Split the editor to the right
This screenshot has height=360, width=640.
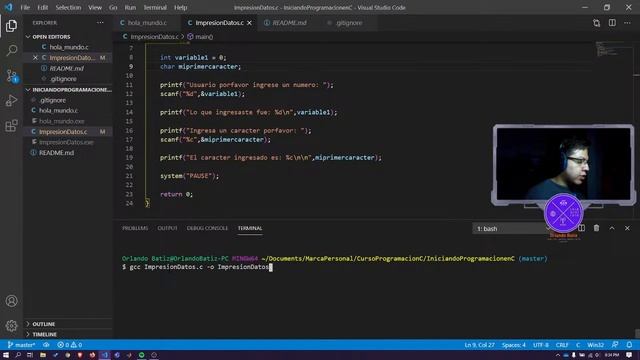[x=612, y=23]
